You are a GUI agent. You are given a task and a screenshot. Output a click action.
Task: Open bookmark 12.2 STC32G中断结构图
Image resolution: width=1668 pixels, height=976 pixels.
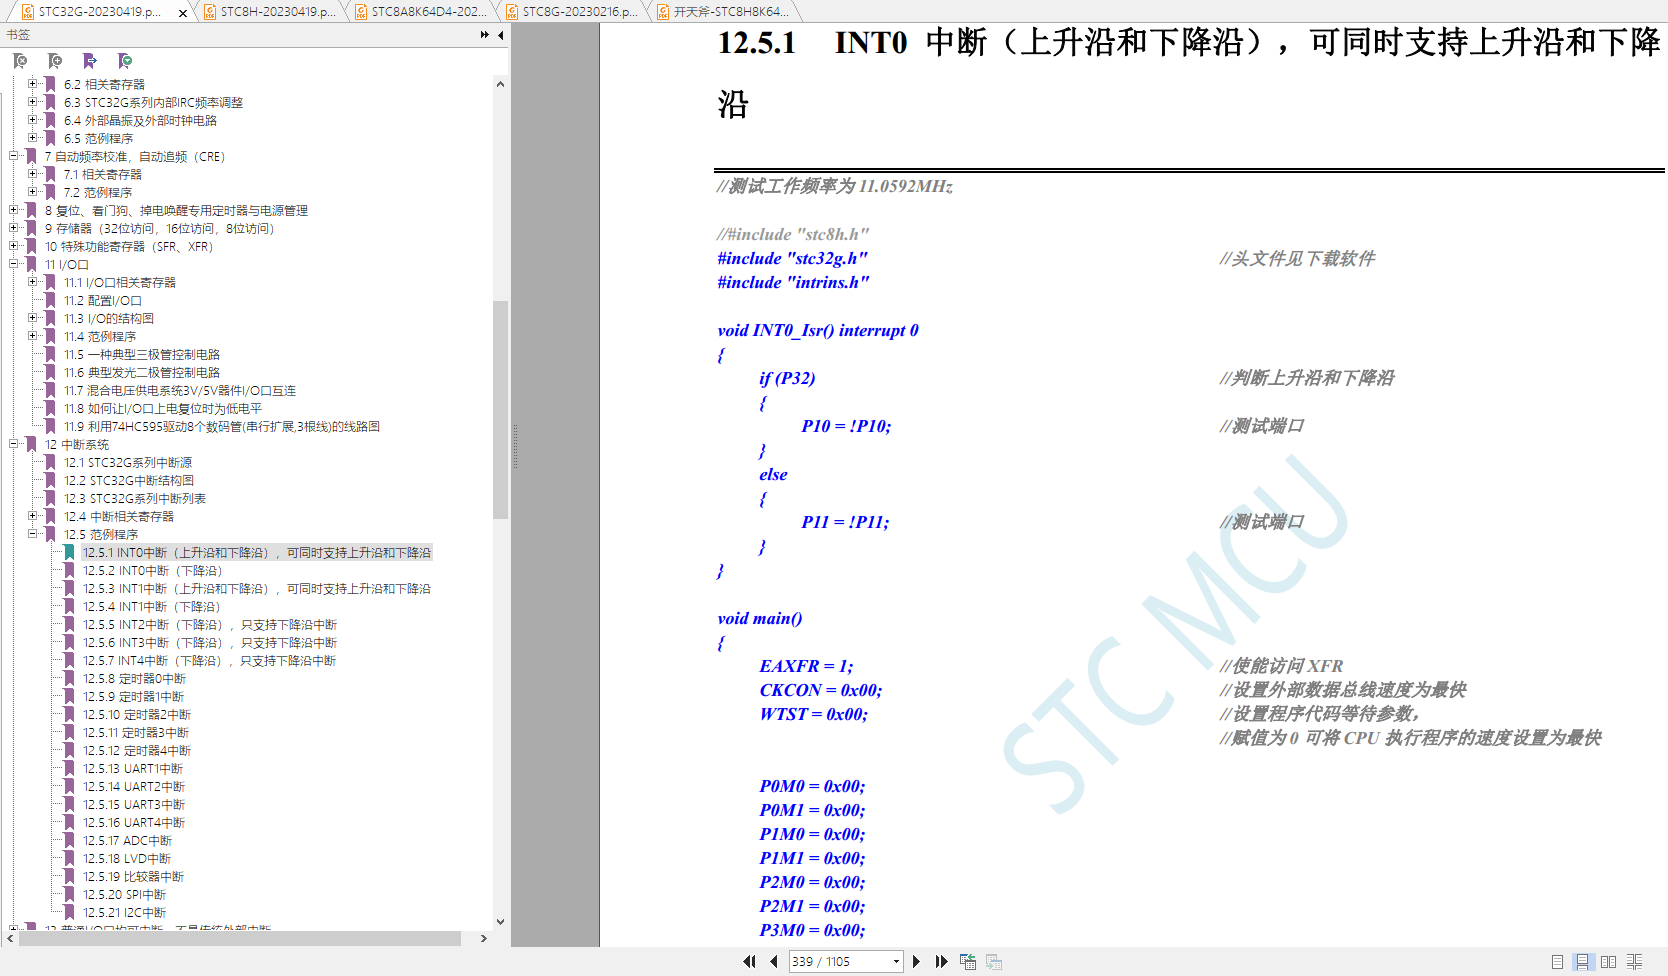pos(129,480)
